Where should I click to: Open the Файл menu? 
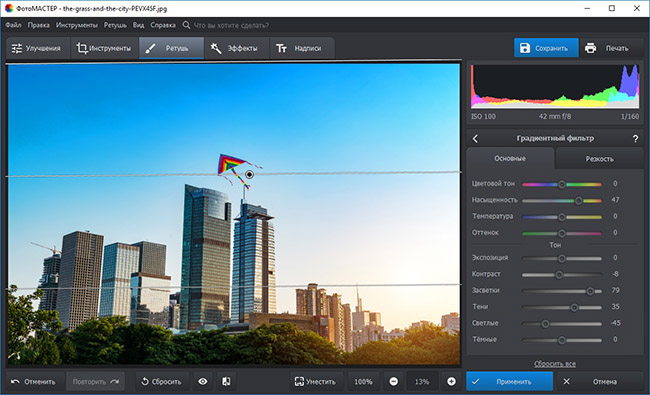(x=13, y=25)
